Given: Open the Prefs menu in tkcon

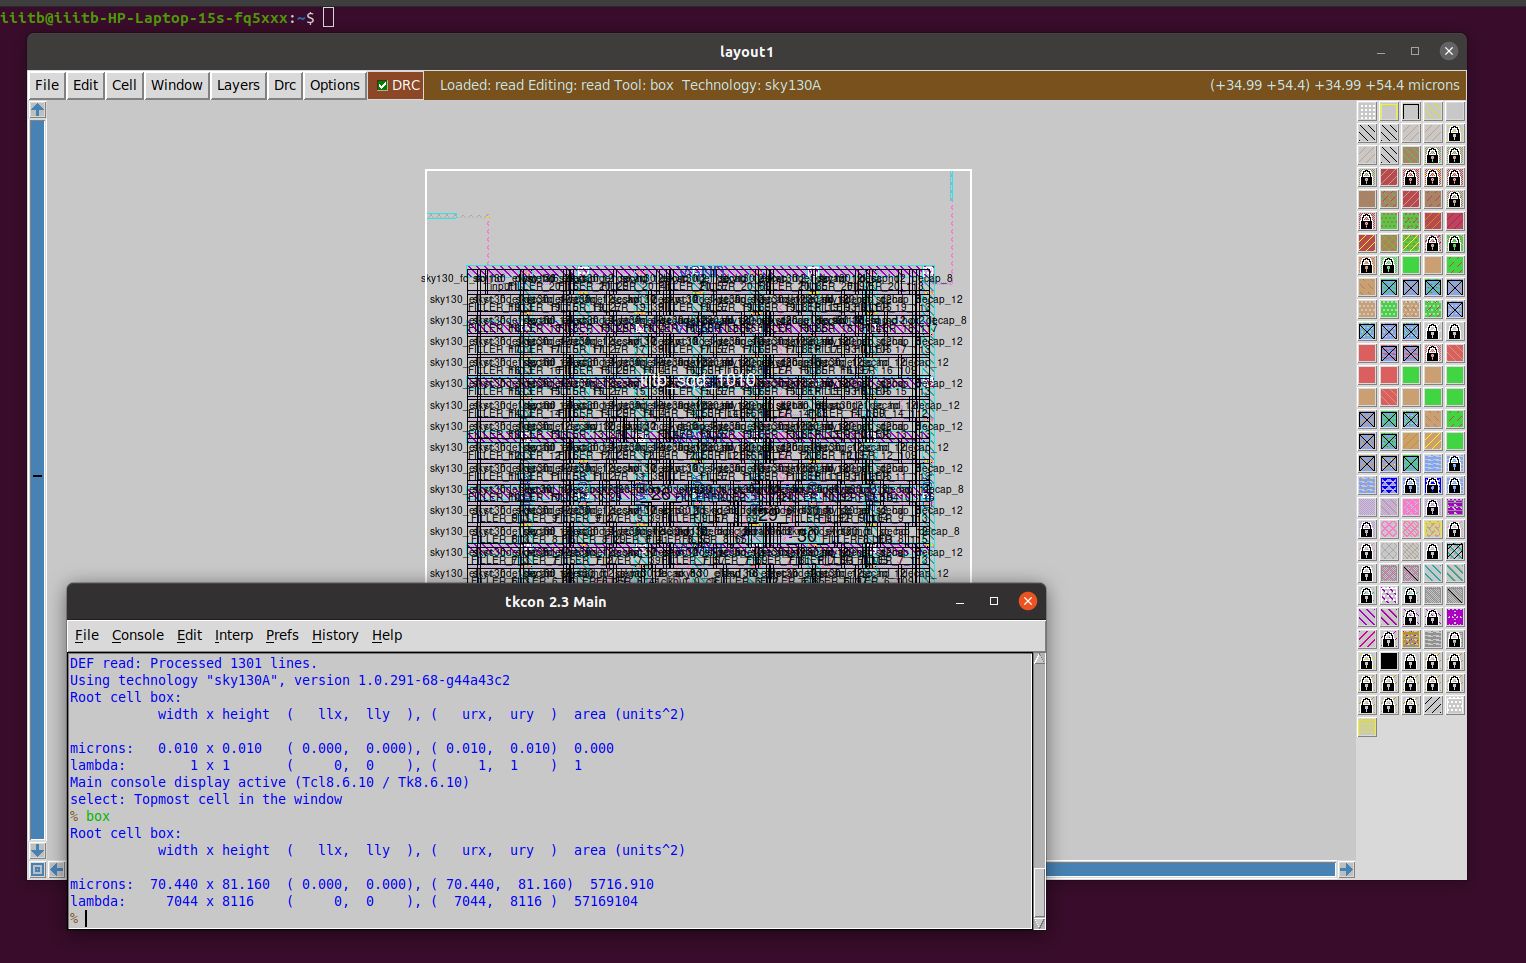Looking at the screenshot, I should click(282, 635).
